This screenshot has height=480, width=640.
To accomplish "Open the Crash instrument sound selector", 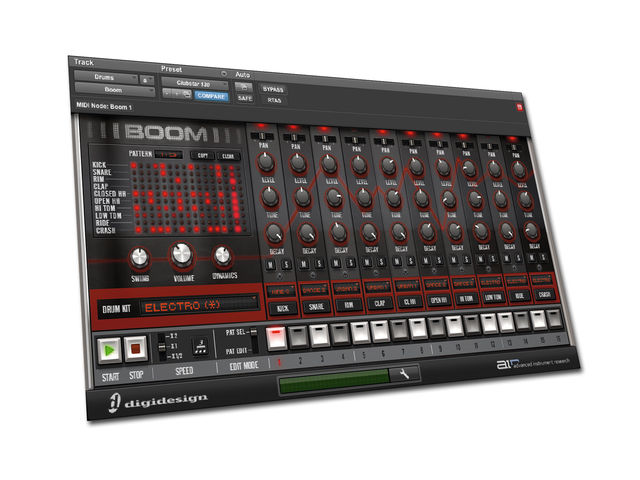I will pos(542,280).
